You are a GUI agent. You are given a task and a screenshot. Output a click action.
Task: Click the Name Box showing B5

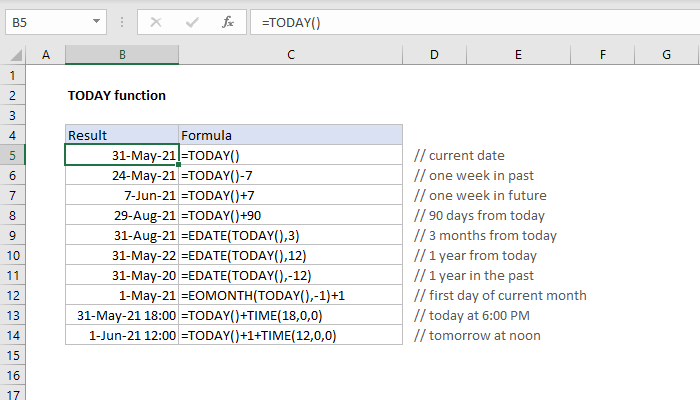point(45,21)
